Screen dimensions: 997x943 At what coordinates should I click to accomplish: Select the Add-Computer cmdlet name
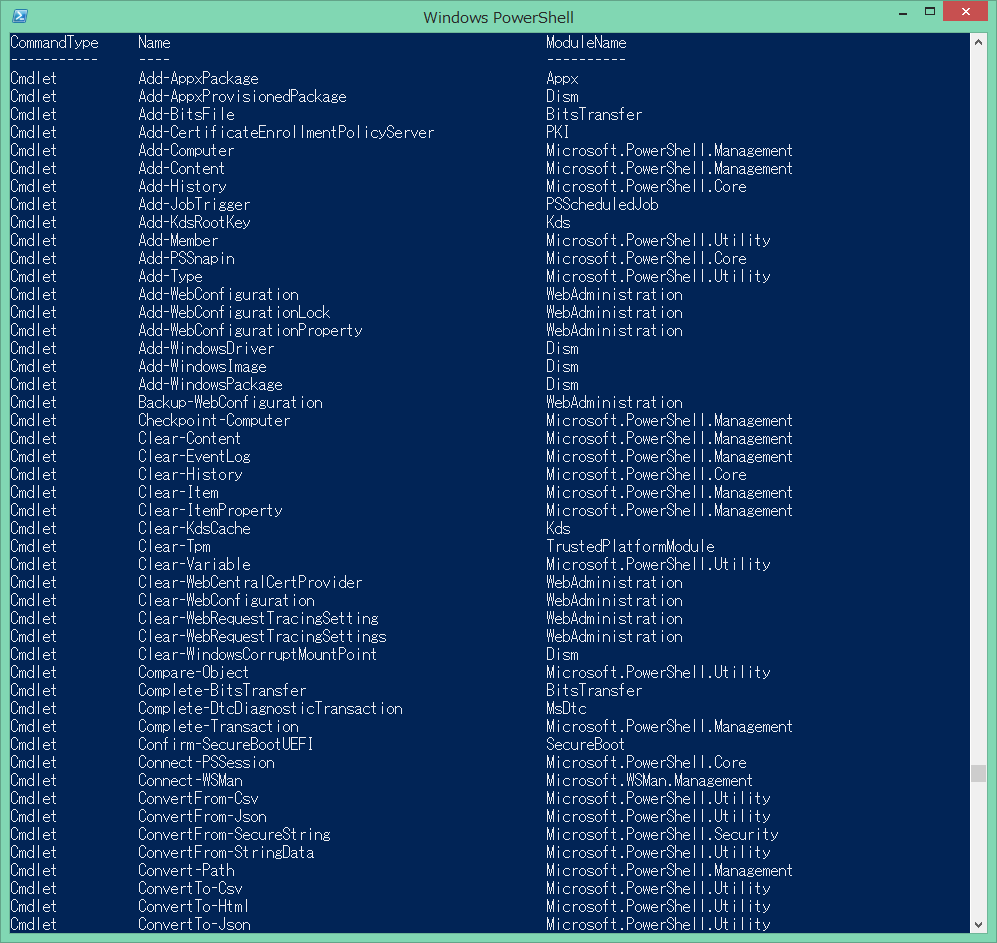186,151
